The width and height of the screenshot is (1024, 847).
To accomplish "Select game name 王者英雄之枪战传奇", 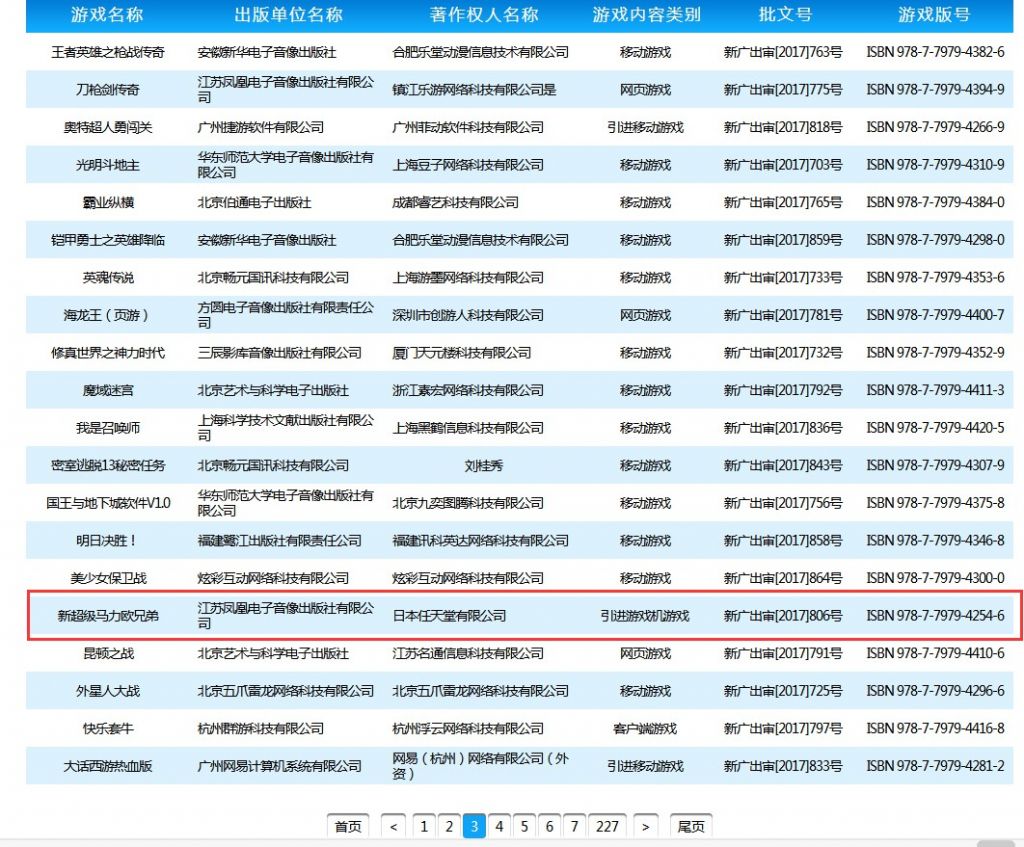I will 108,52.
